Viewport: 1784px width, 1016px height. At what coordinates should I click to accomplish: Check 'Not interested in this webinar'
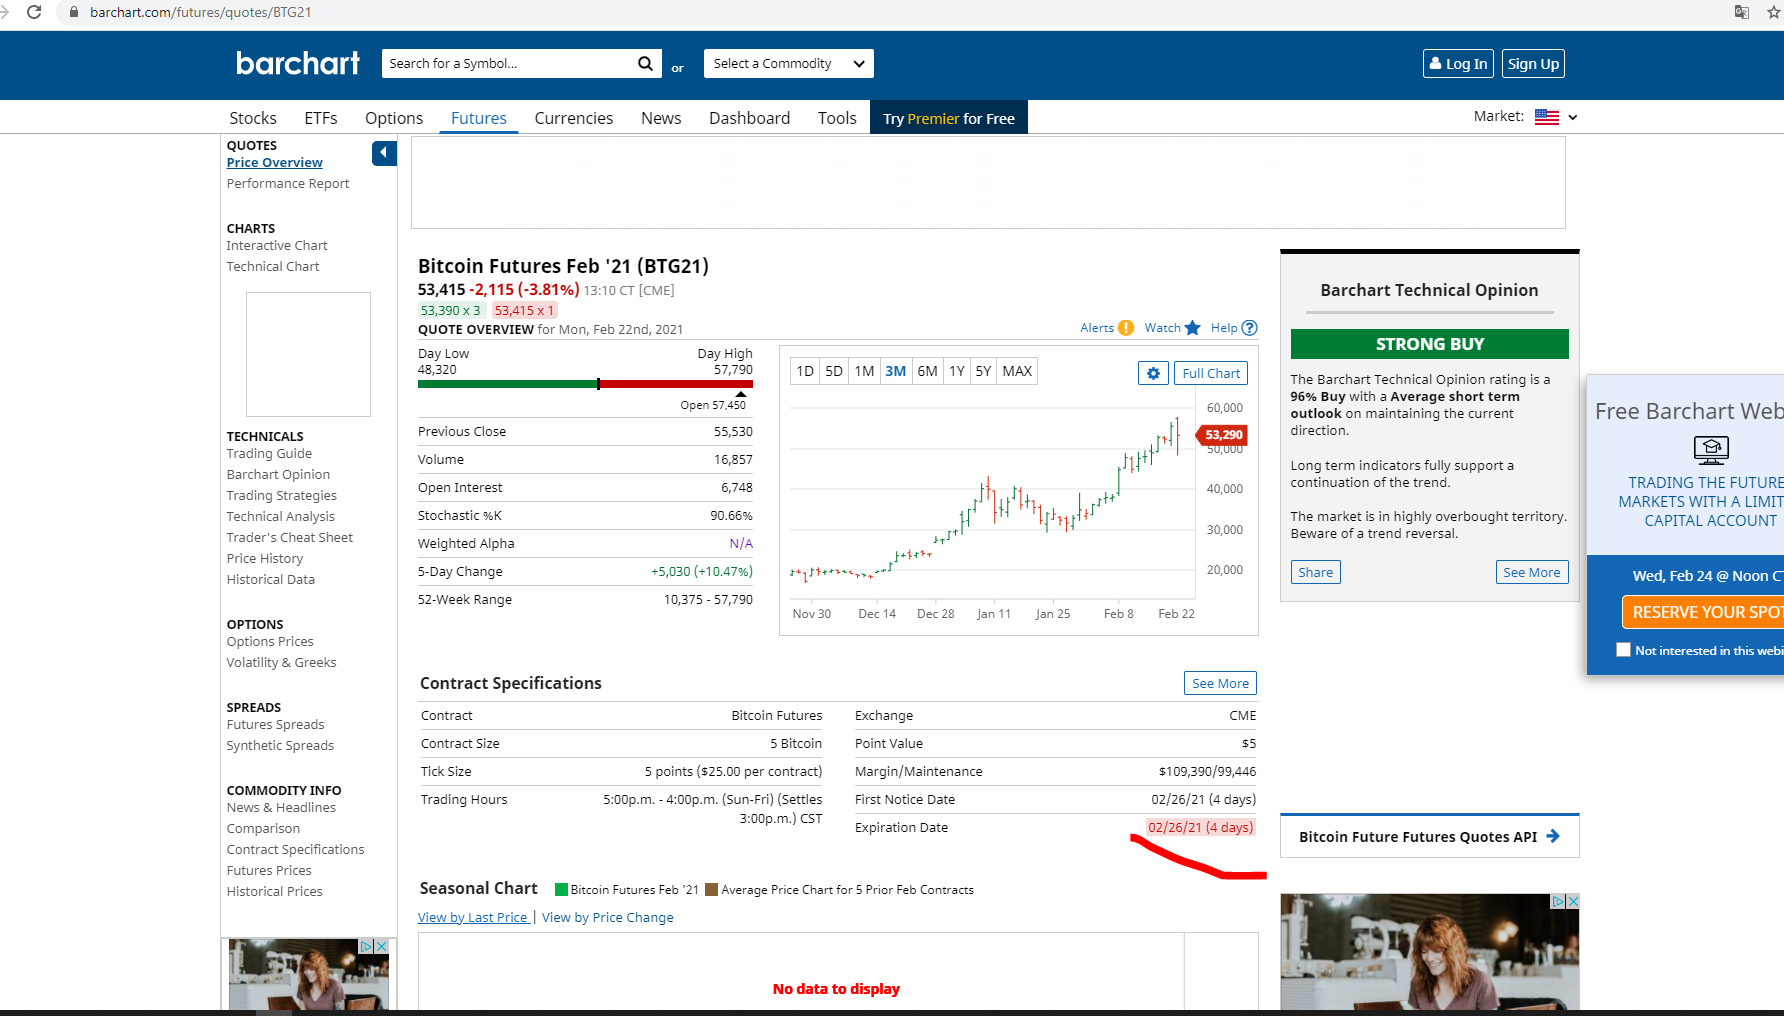pyautogui.click(x=1623, y=649)
